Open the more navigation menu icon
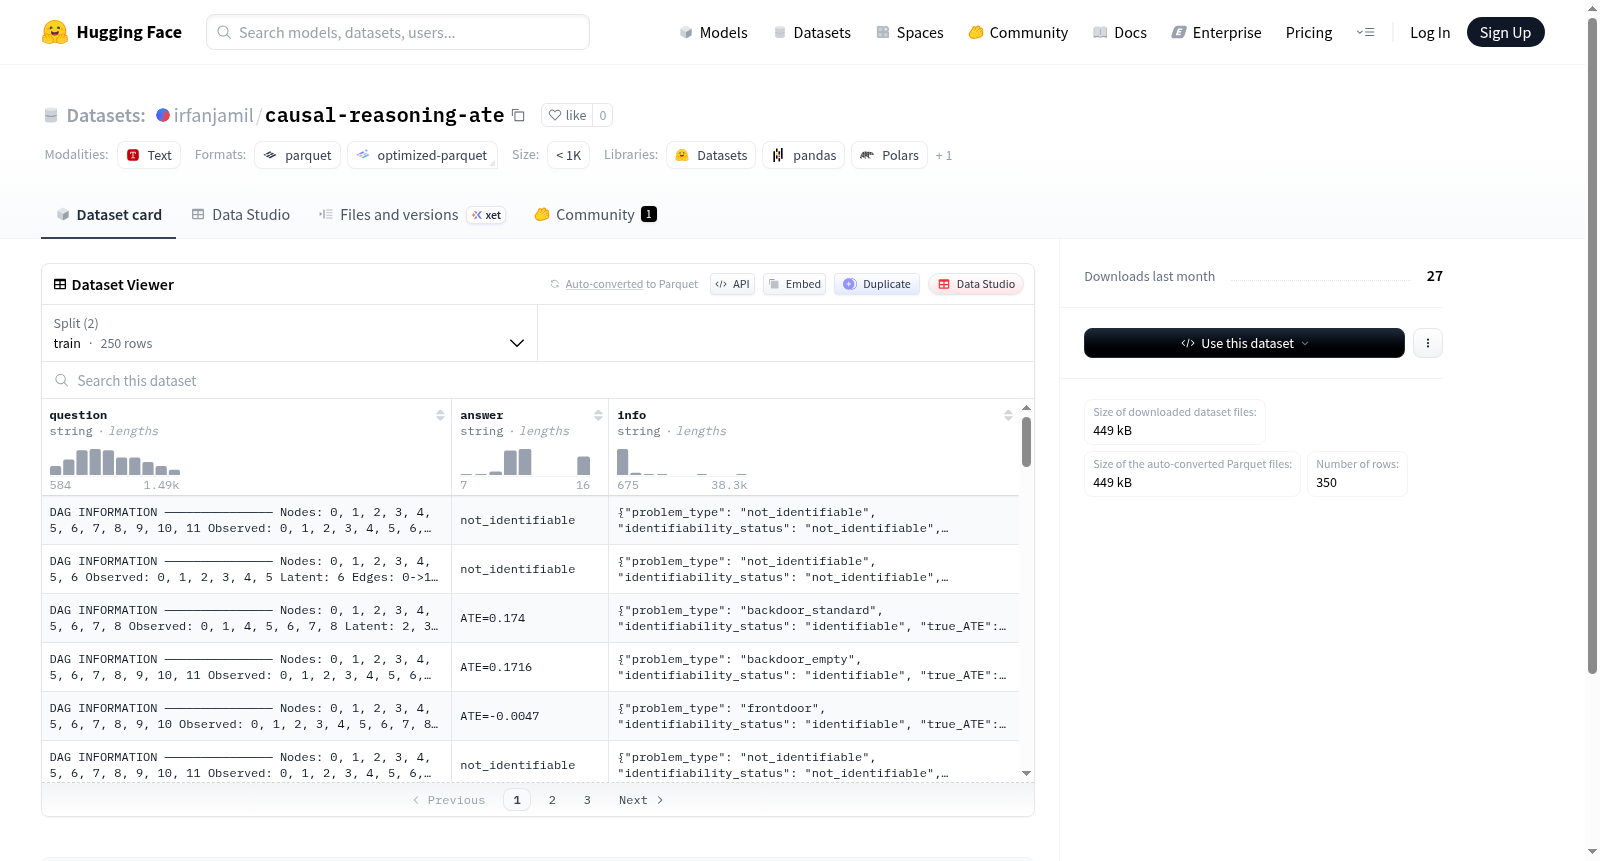The height and width of the screenshot is (861, 1600). (x=1365, y=32)
